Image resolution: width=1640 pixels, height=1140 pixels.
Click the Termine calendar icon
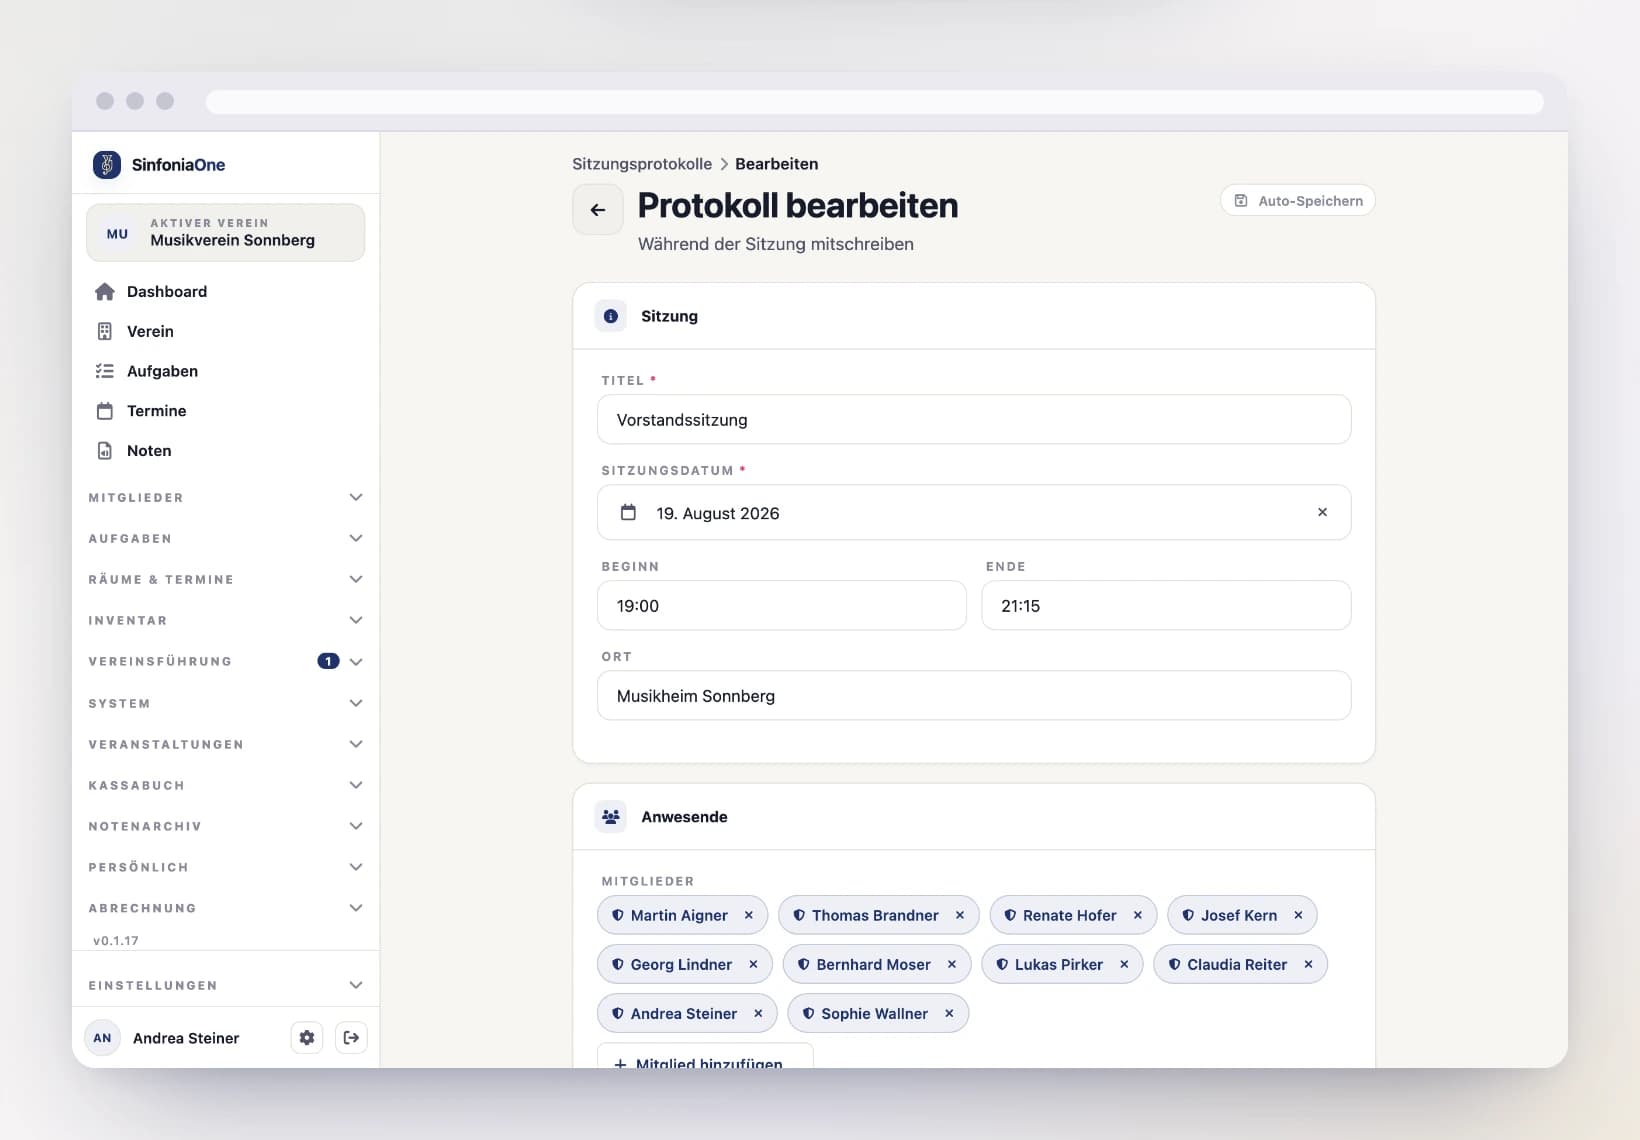(105, 411)
